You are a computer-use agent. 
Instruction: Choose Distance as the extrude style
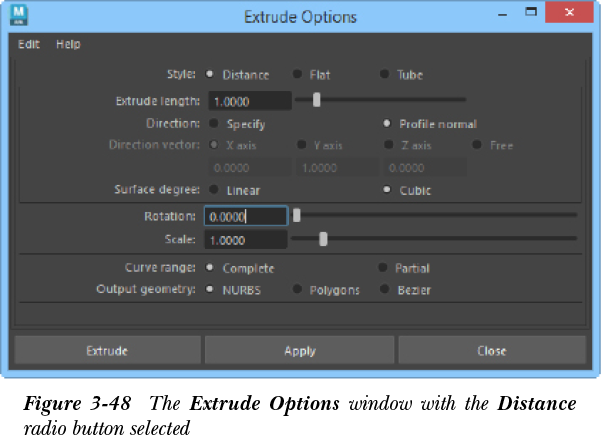pos(210,75)
